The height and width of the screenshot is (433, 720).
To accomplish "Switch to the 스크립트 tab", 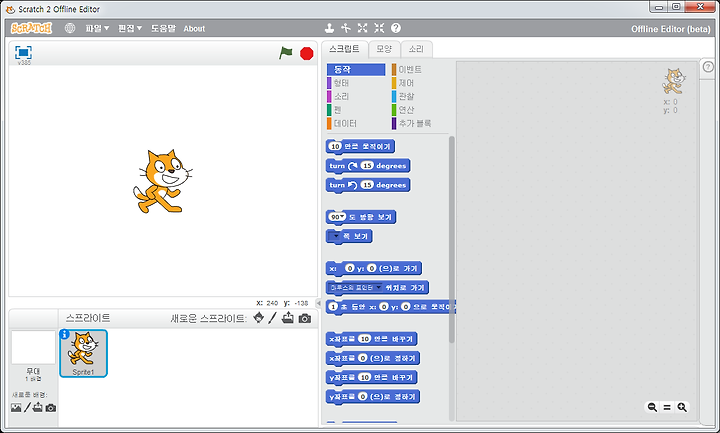I will [x=344, y=49].
